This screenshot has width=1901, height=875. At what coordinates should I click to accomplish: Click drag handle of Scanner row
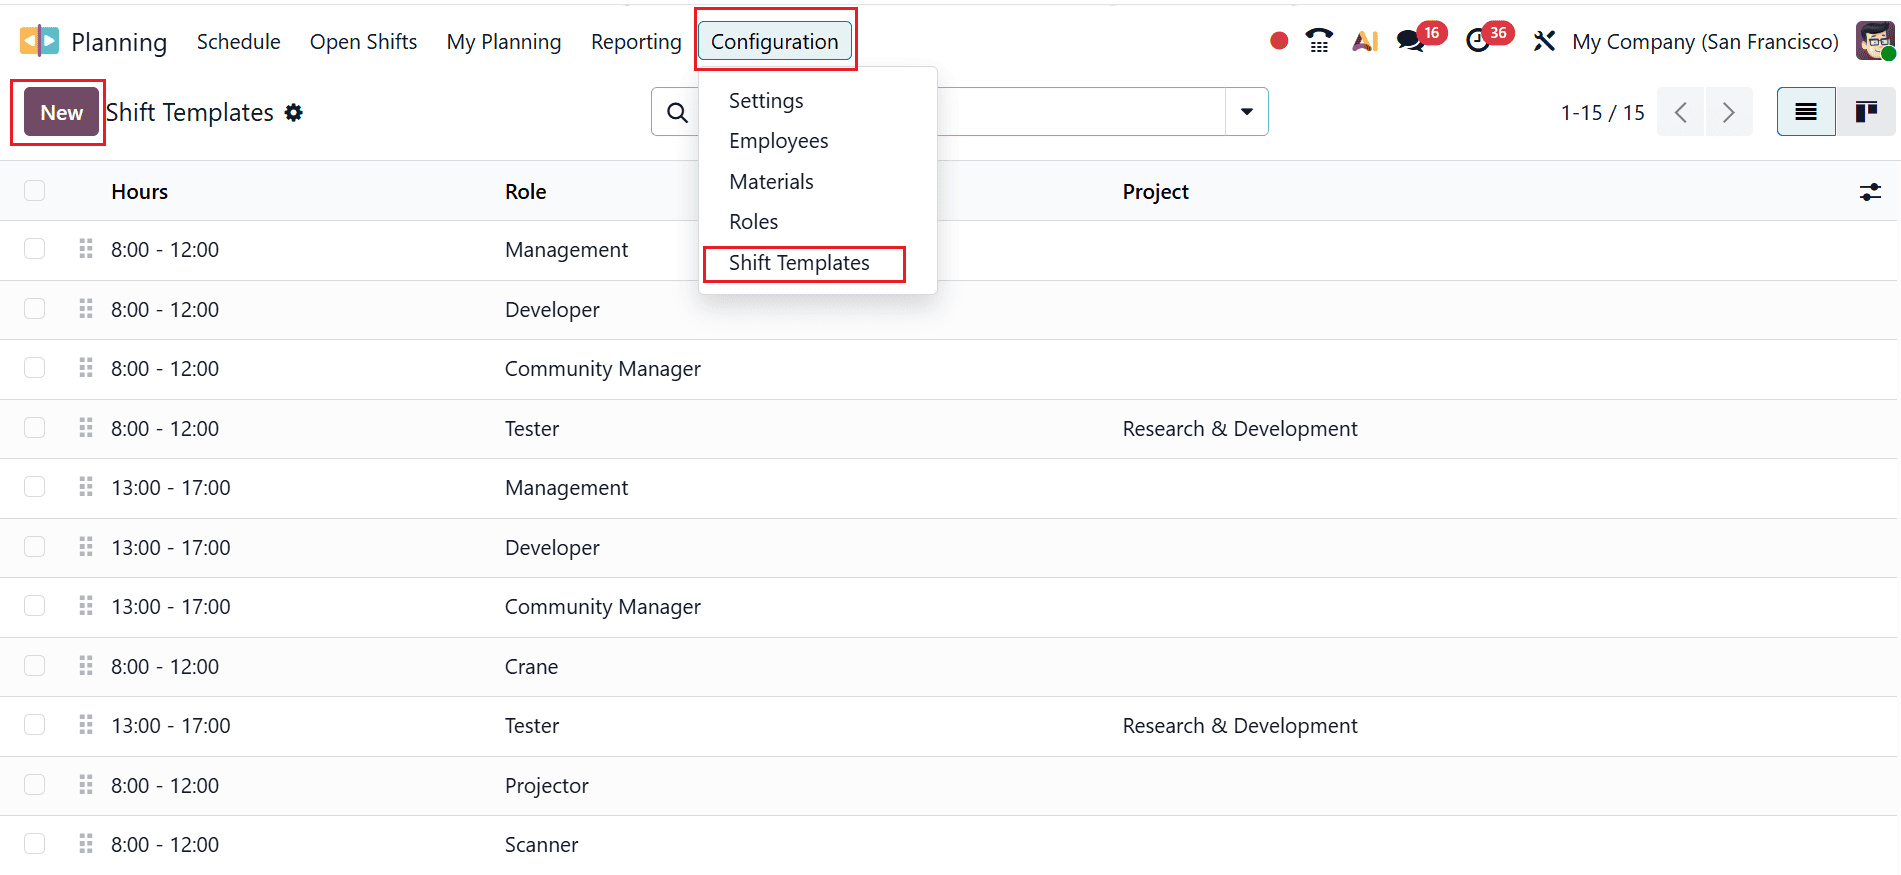coord(86,844)
